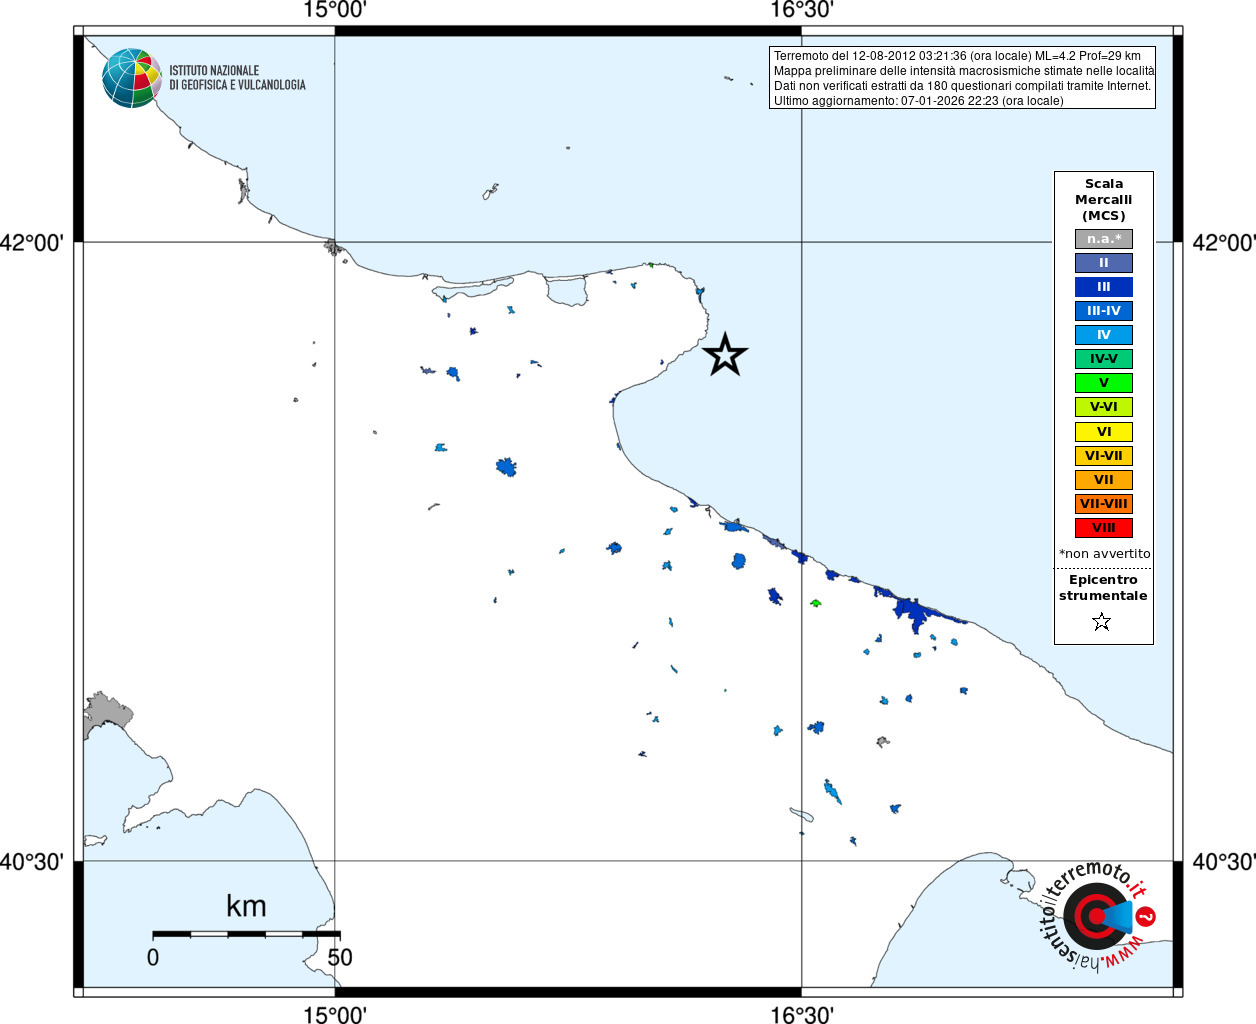Click the left 42°00' latitude label
1256x1024 pixels.
point(32,242)
